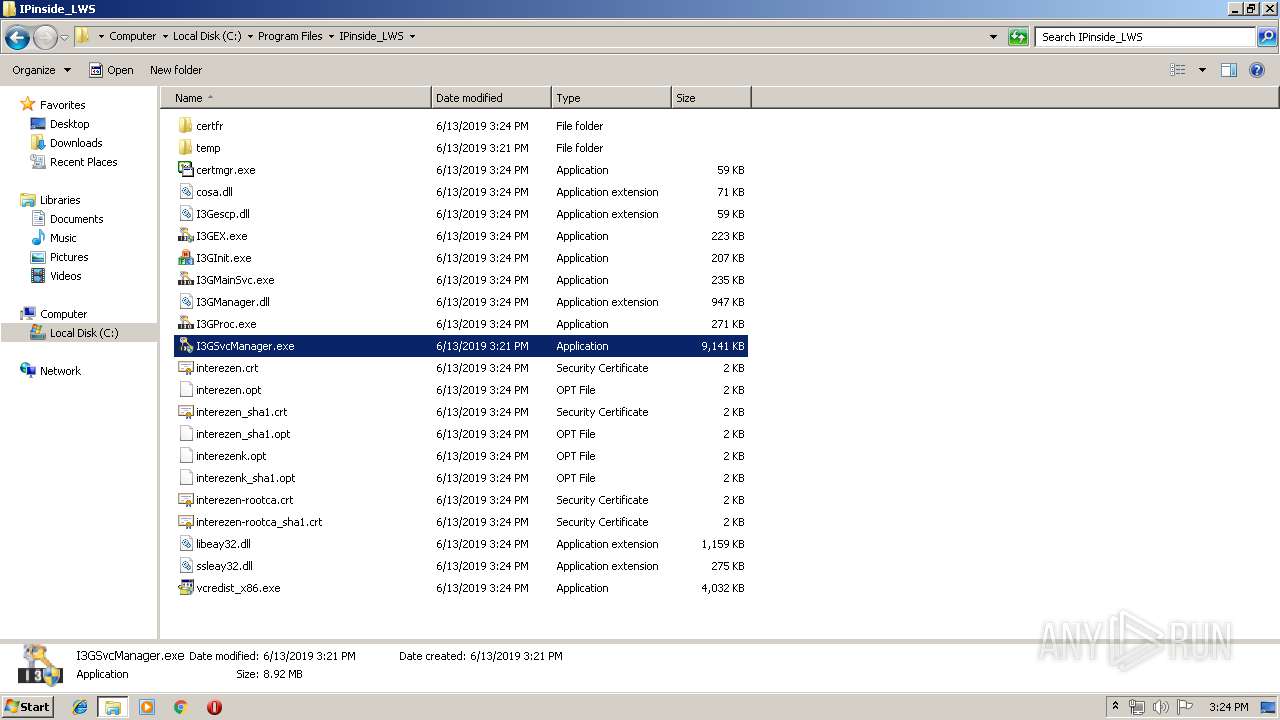Image resolution: width=1280 pixels, height=720 pixels.
Task: Select the I3GProc.exe application icon
Action: [x=185, y=324]
